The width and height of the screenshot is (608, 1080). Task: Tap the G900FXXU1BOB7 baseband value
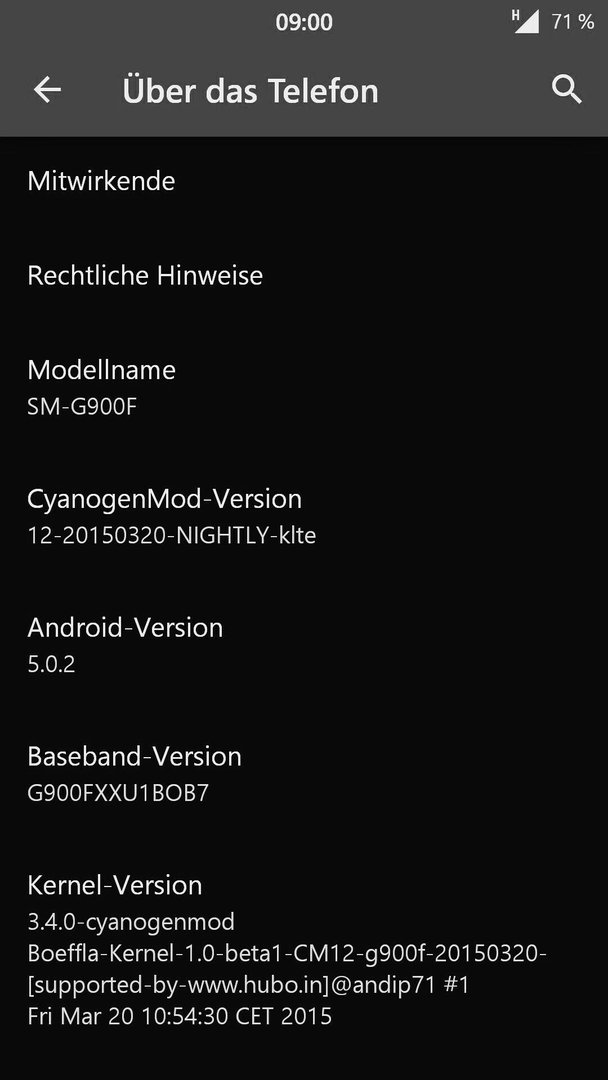point(118,793)
